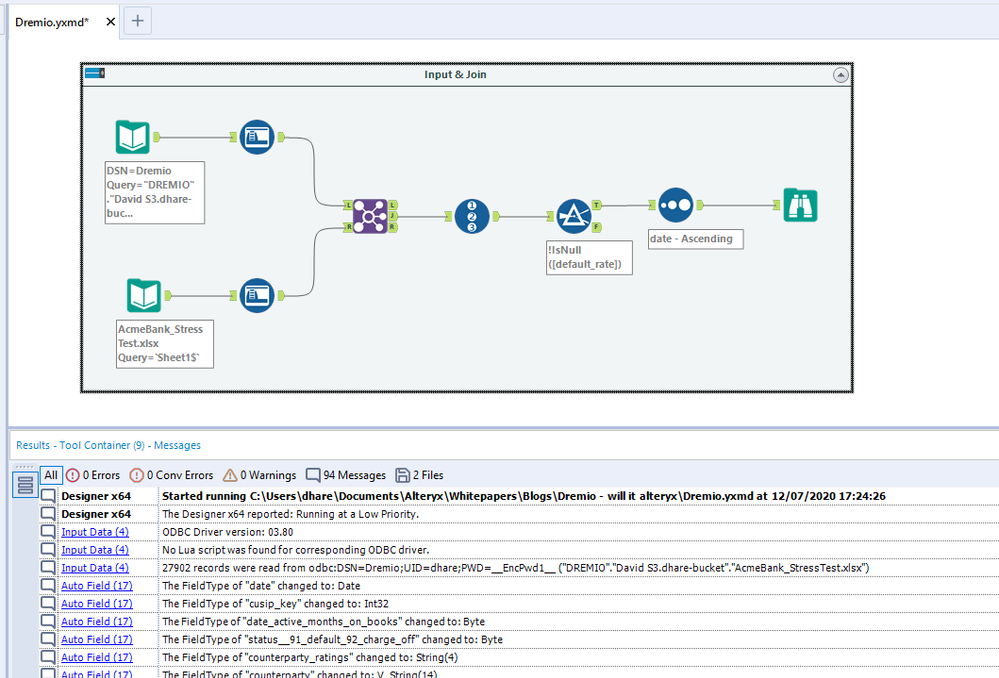Toggle the Input & Join container enable switch
Screen dimensions: 999x678
pos(95,73)
